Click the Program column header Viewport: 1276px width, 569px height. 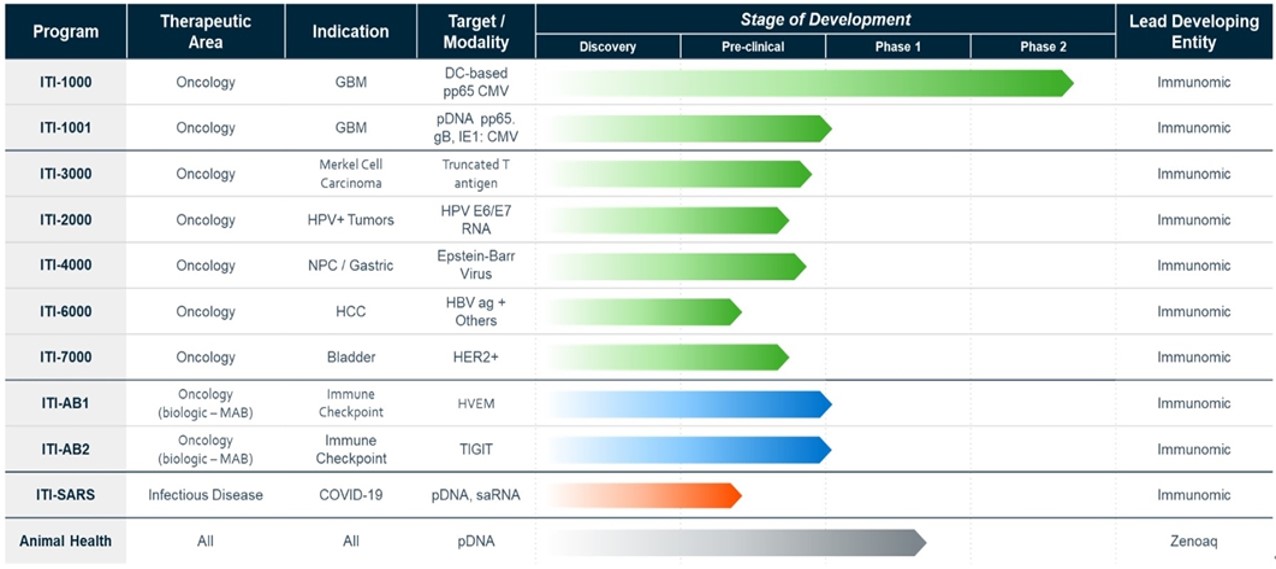coord(66,31)
